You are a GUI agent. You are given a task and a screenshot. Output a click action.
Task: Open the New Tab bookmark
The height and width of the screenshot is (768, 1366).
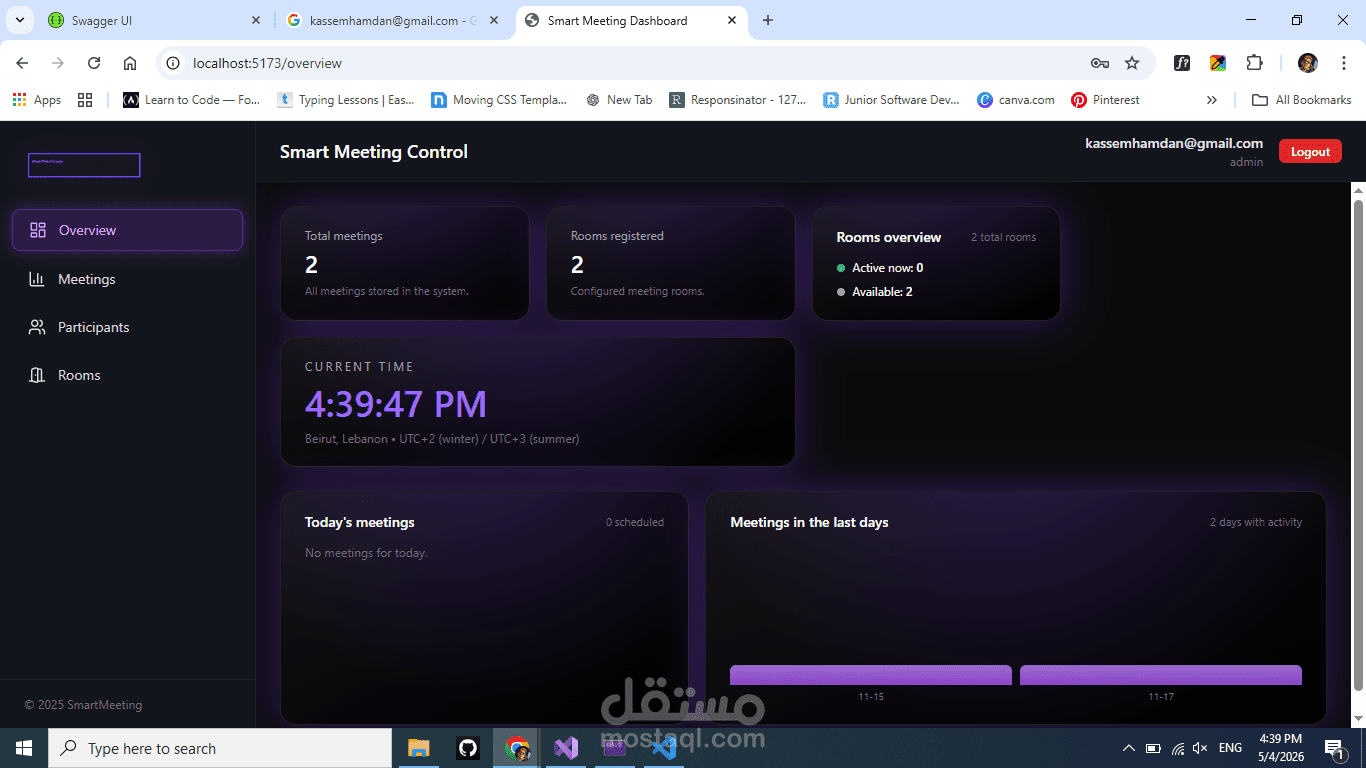coord(619,100)
